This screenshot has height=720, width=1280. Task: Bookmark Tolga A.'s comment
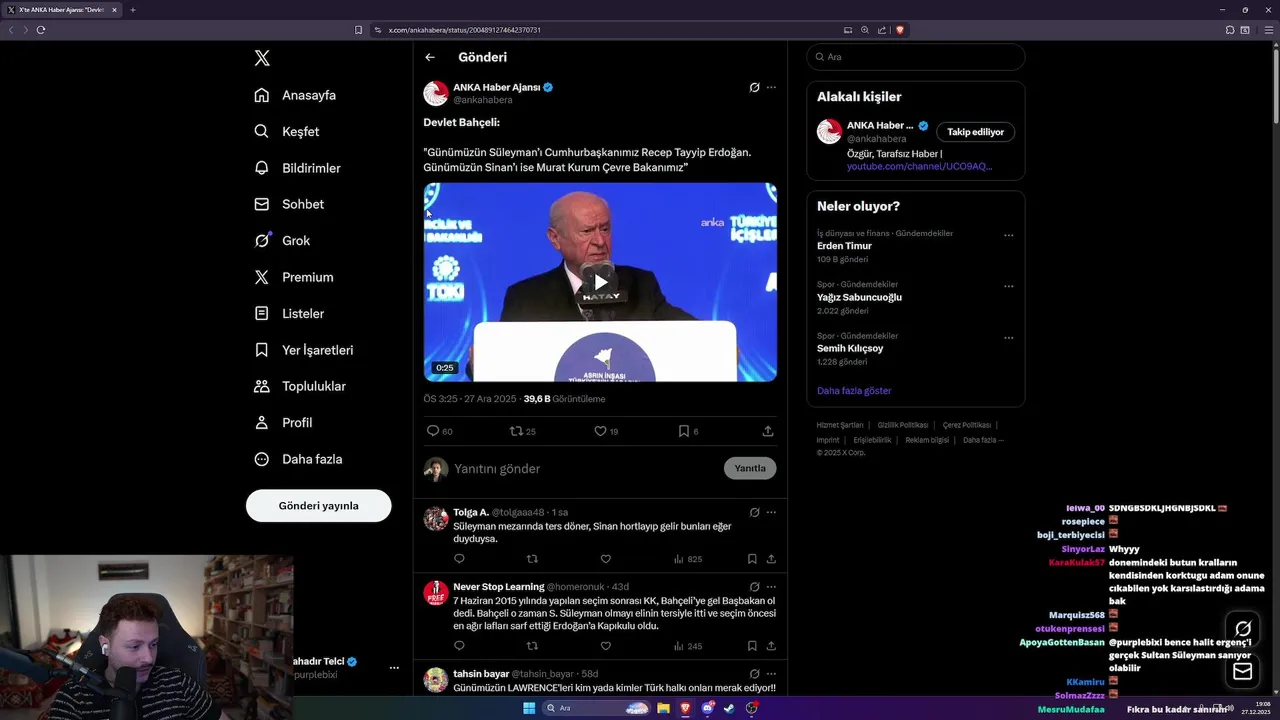752,559
